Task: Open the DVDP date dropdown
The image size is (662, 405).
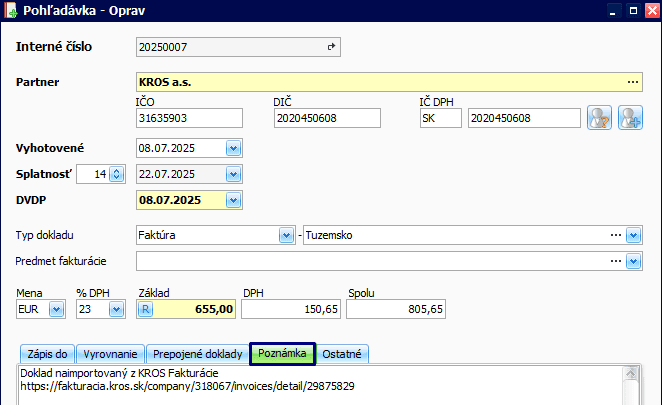Action: click(234, 200)
